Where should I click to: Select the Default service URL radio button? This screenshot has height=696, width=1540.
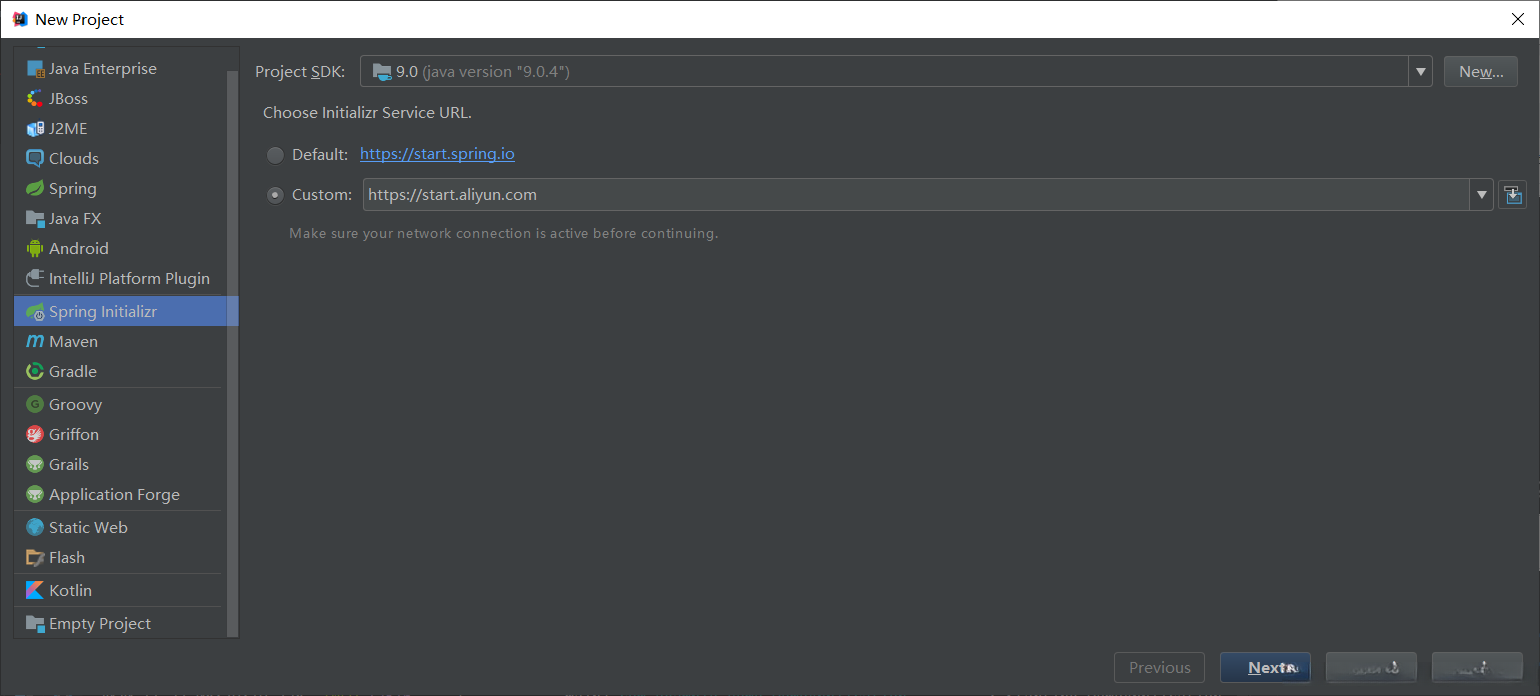tap(275, 155)
